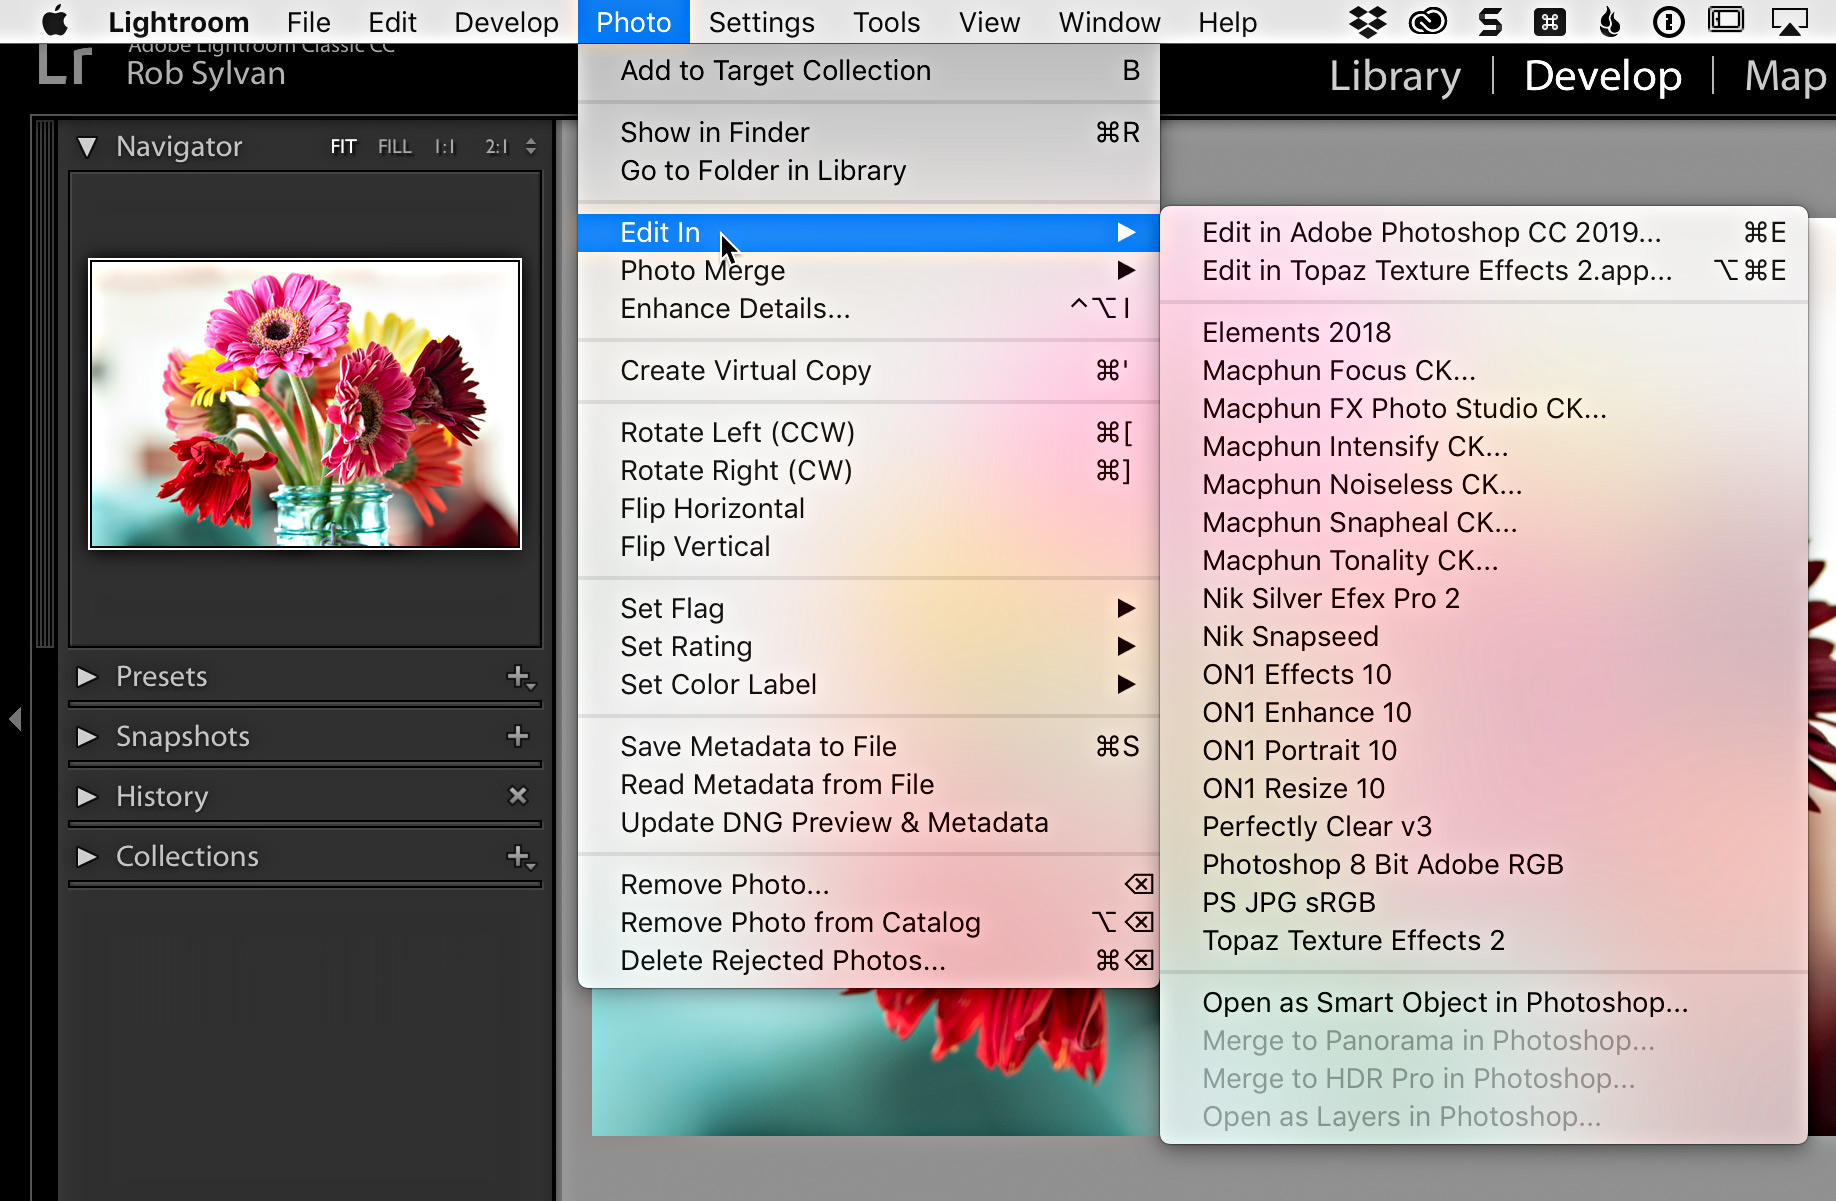This screenshot has height=1201, width=1836.
Task: Click the Backblaze flame icon in menu bar
Action: click(1609, 21)
